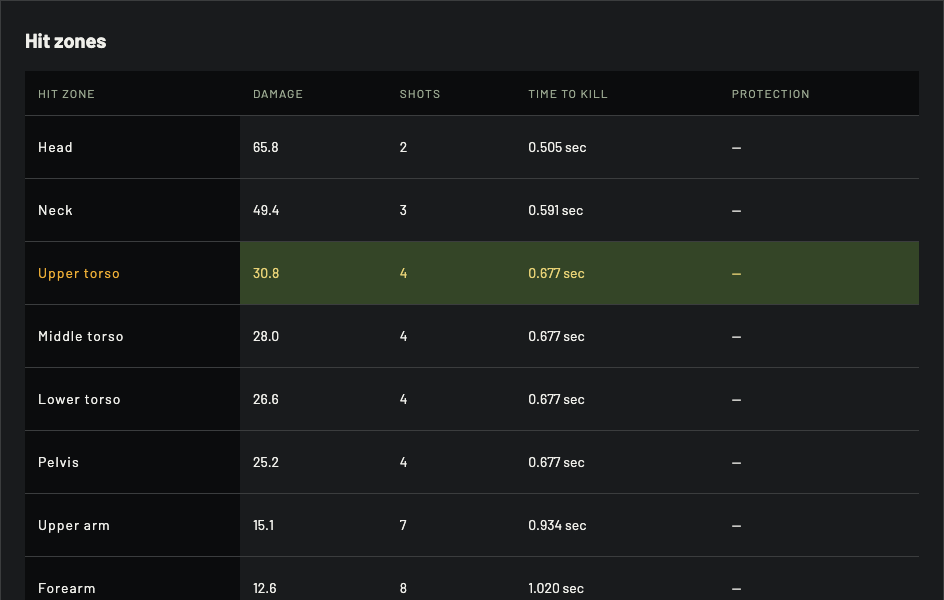
Task: Click the Head damage value 65.8
Action: pos(266,147)
